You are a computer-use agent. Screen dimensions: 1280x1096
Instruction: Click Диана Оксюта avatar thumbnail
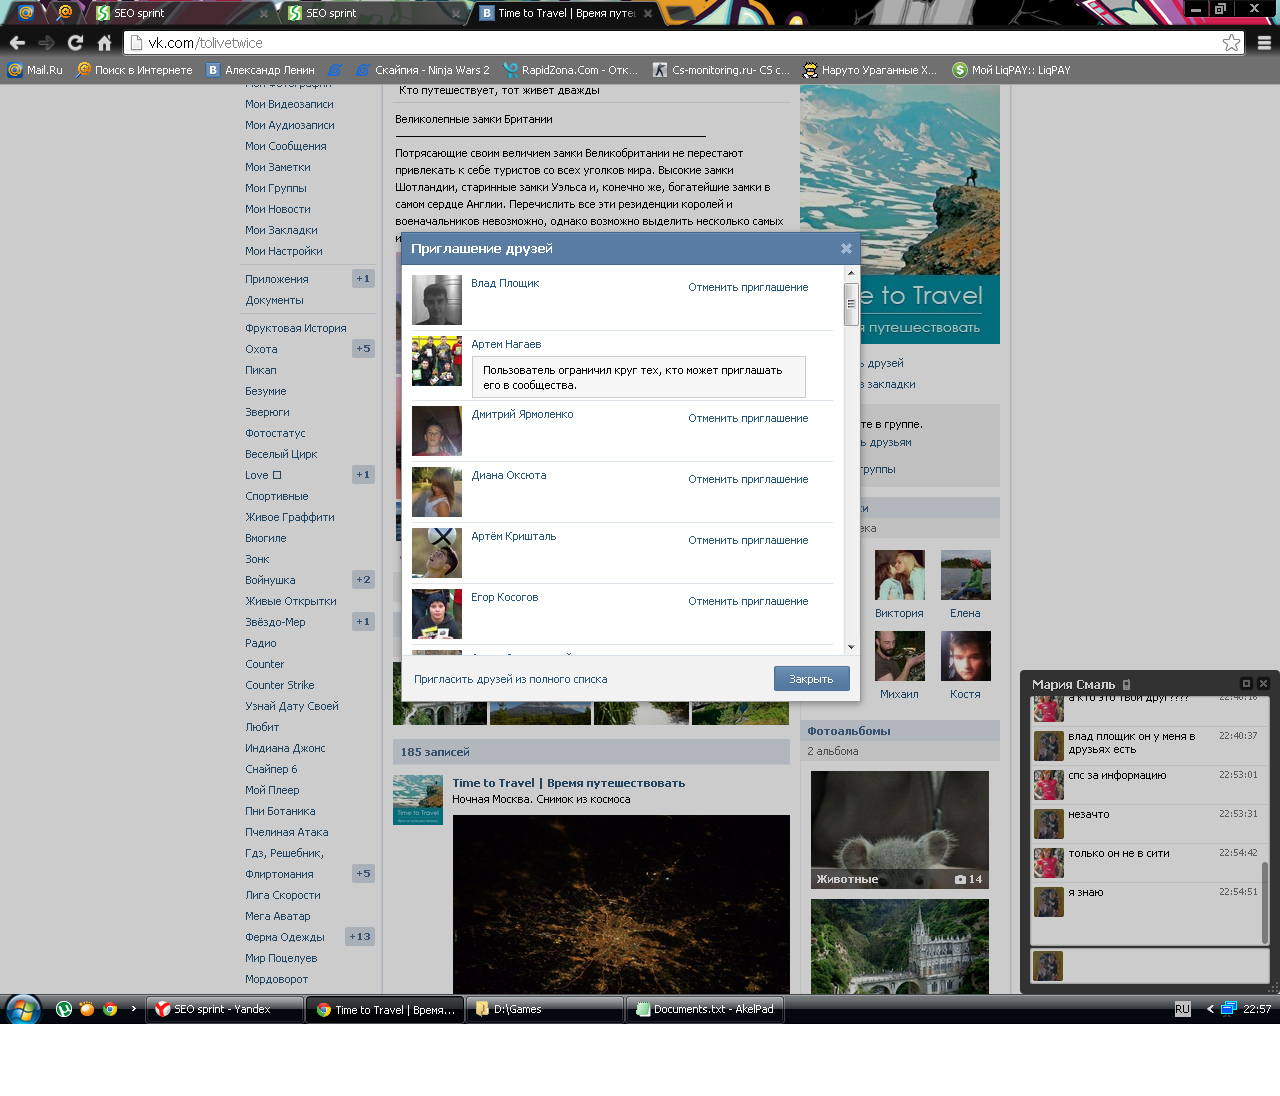click(x=437, y=492)
